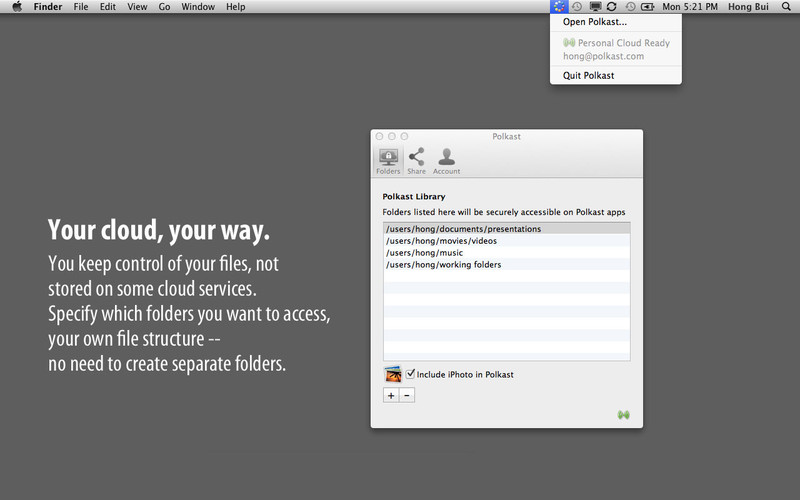This screenshot has height=500, width=800.
Task: Remove folder with the minus button
Action: (407, 395)
